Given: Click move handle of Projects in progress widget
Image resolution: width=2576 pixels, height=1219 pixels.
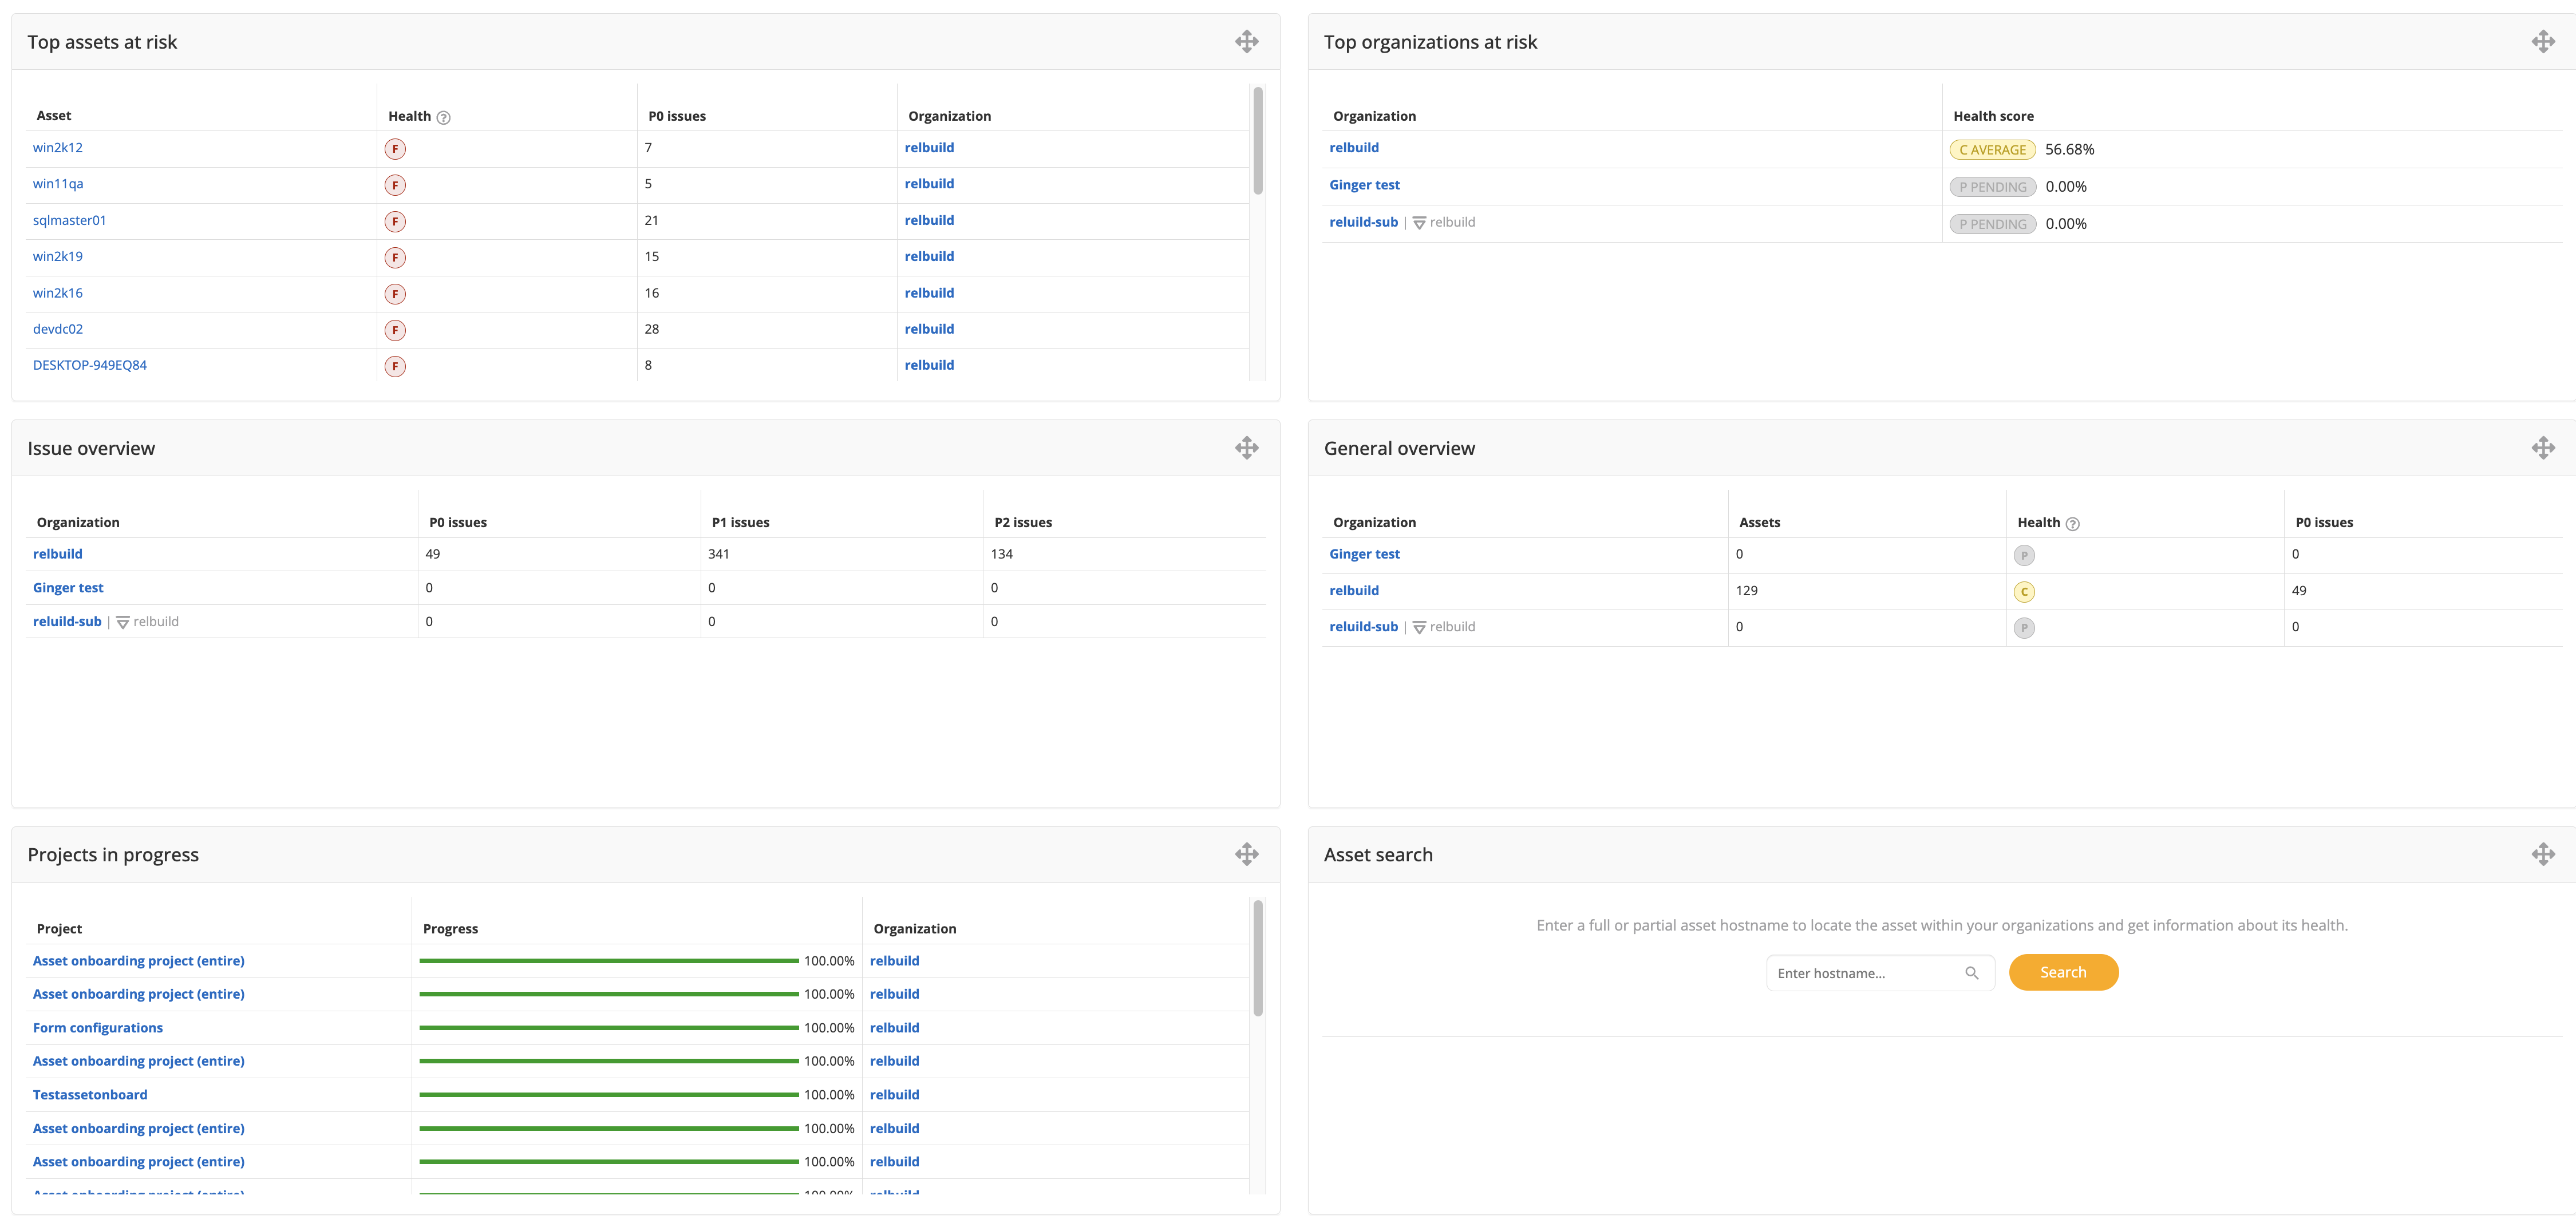Looking at the screenshot, I should tap(1246, 854).
